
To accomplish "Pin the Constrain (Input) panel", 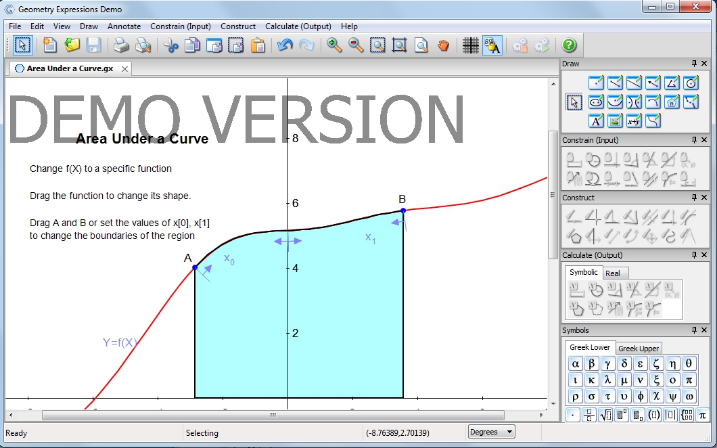I will [695, 140].
